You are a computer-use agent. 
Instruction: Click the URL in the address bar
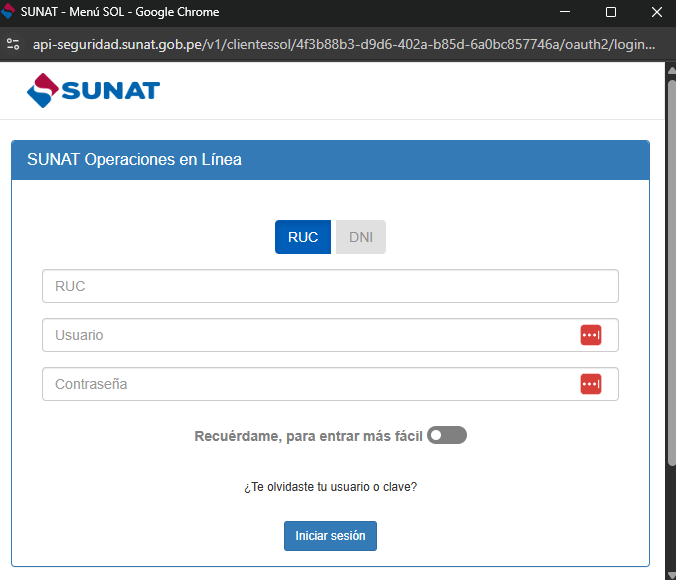point(344,44)
